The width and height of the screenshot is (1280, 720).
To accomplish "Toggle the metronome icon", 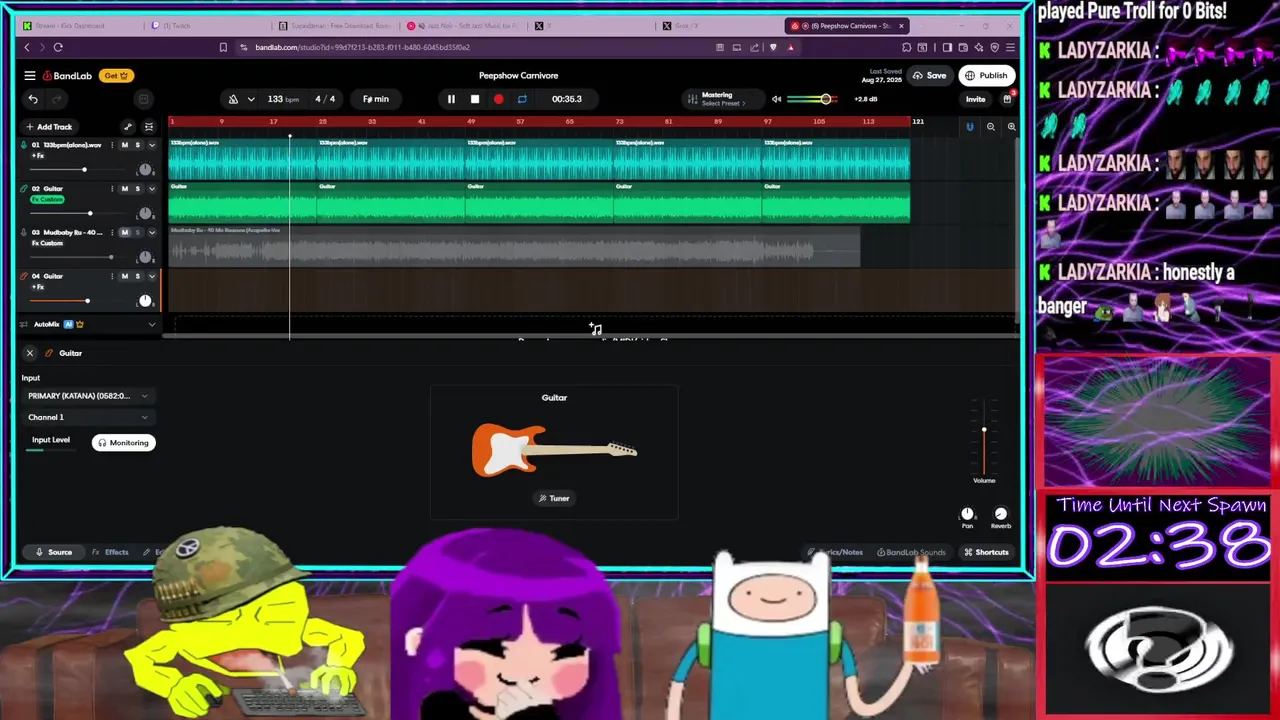I will [233, 99].
